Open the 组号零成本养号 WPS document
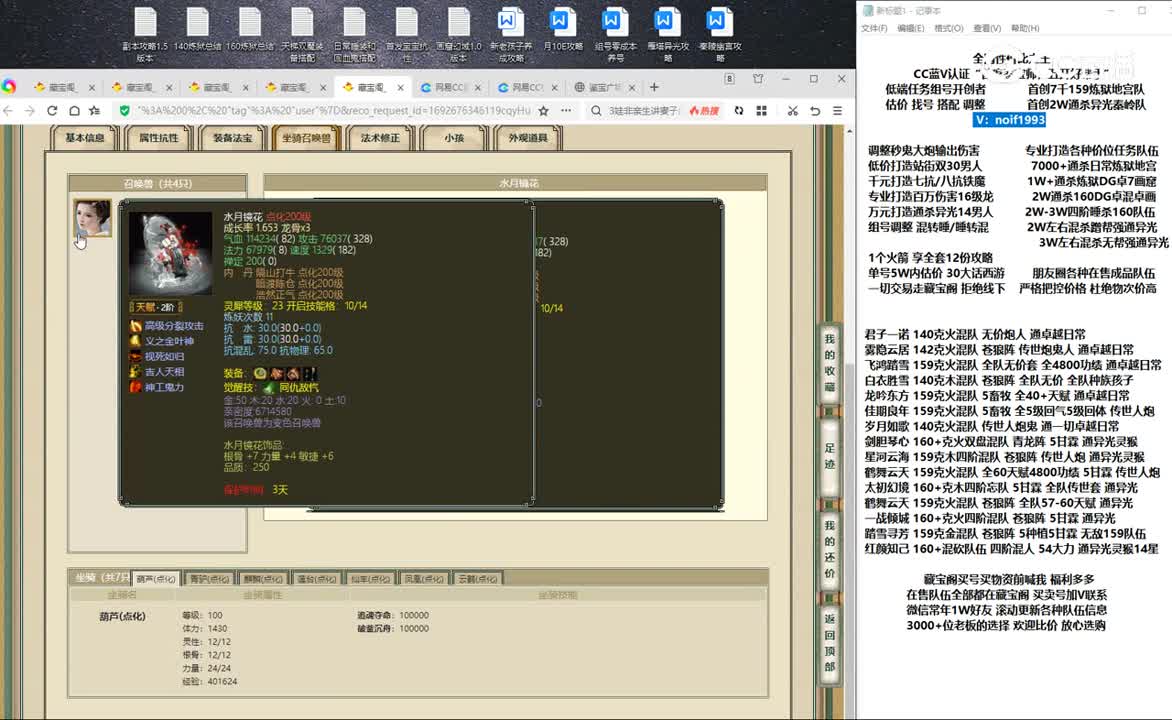1172x720 pixels. (615, 34)
